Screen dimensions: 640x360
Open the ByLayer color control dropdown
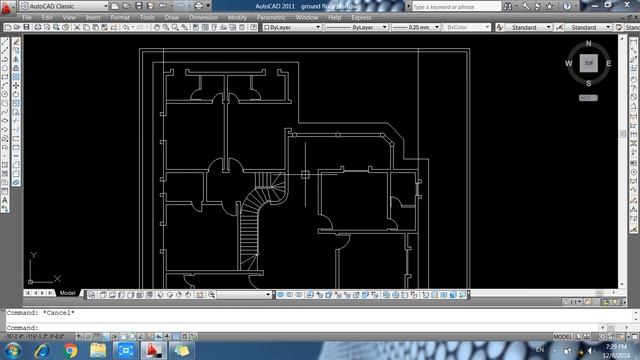[x=292, y=27]
